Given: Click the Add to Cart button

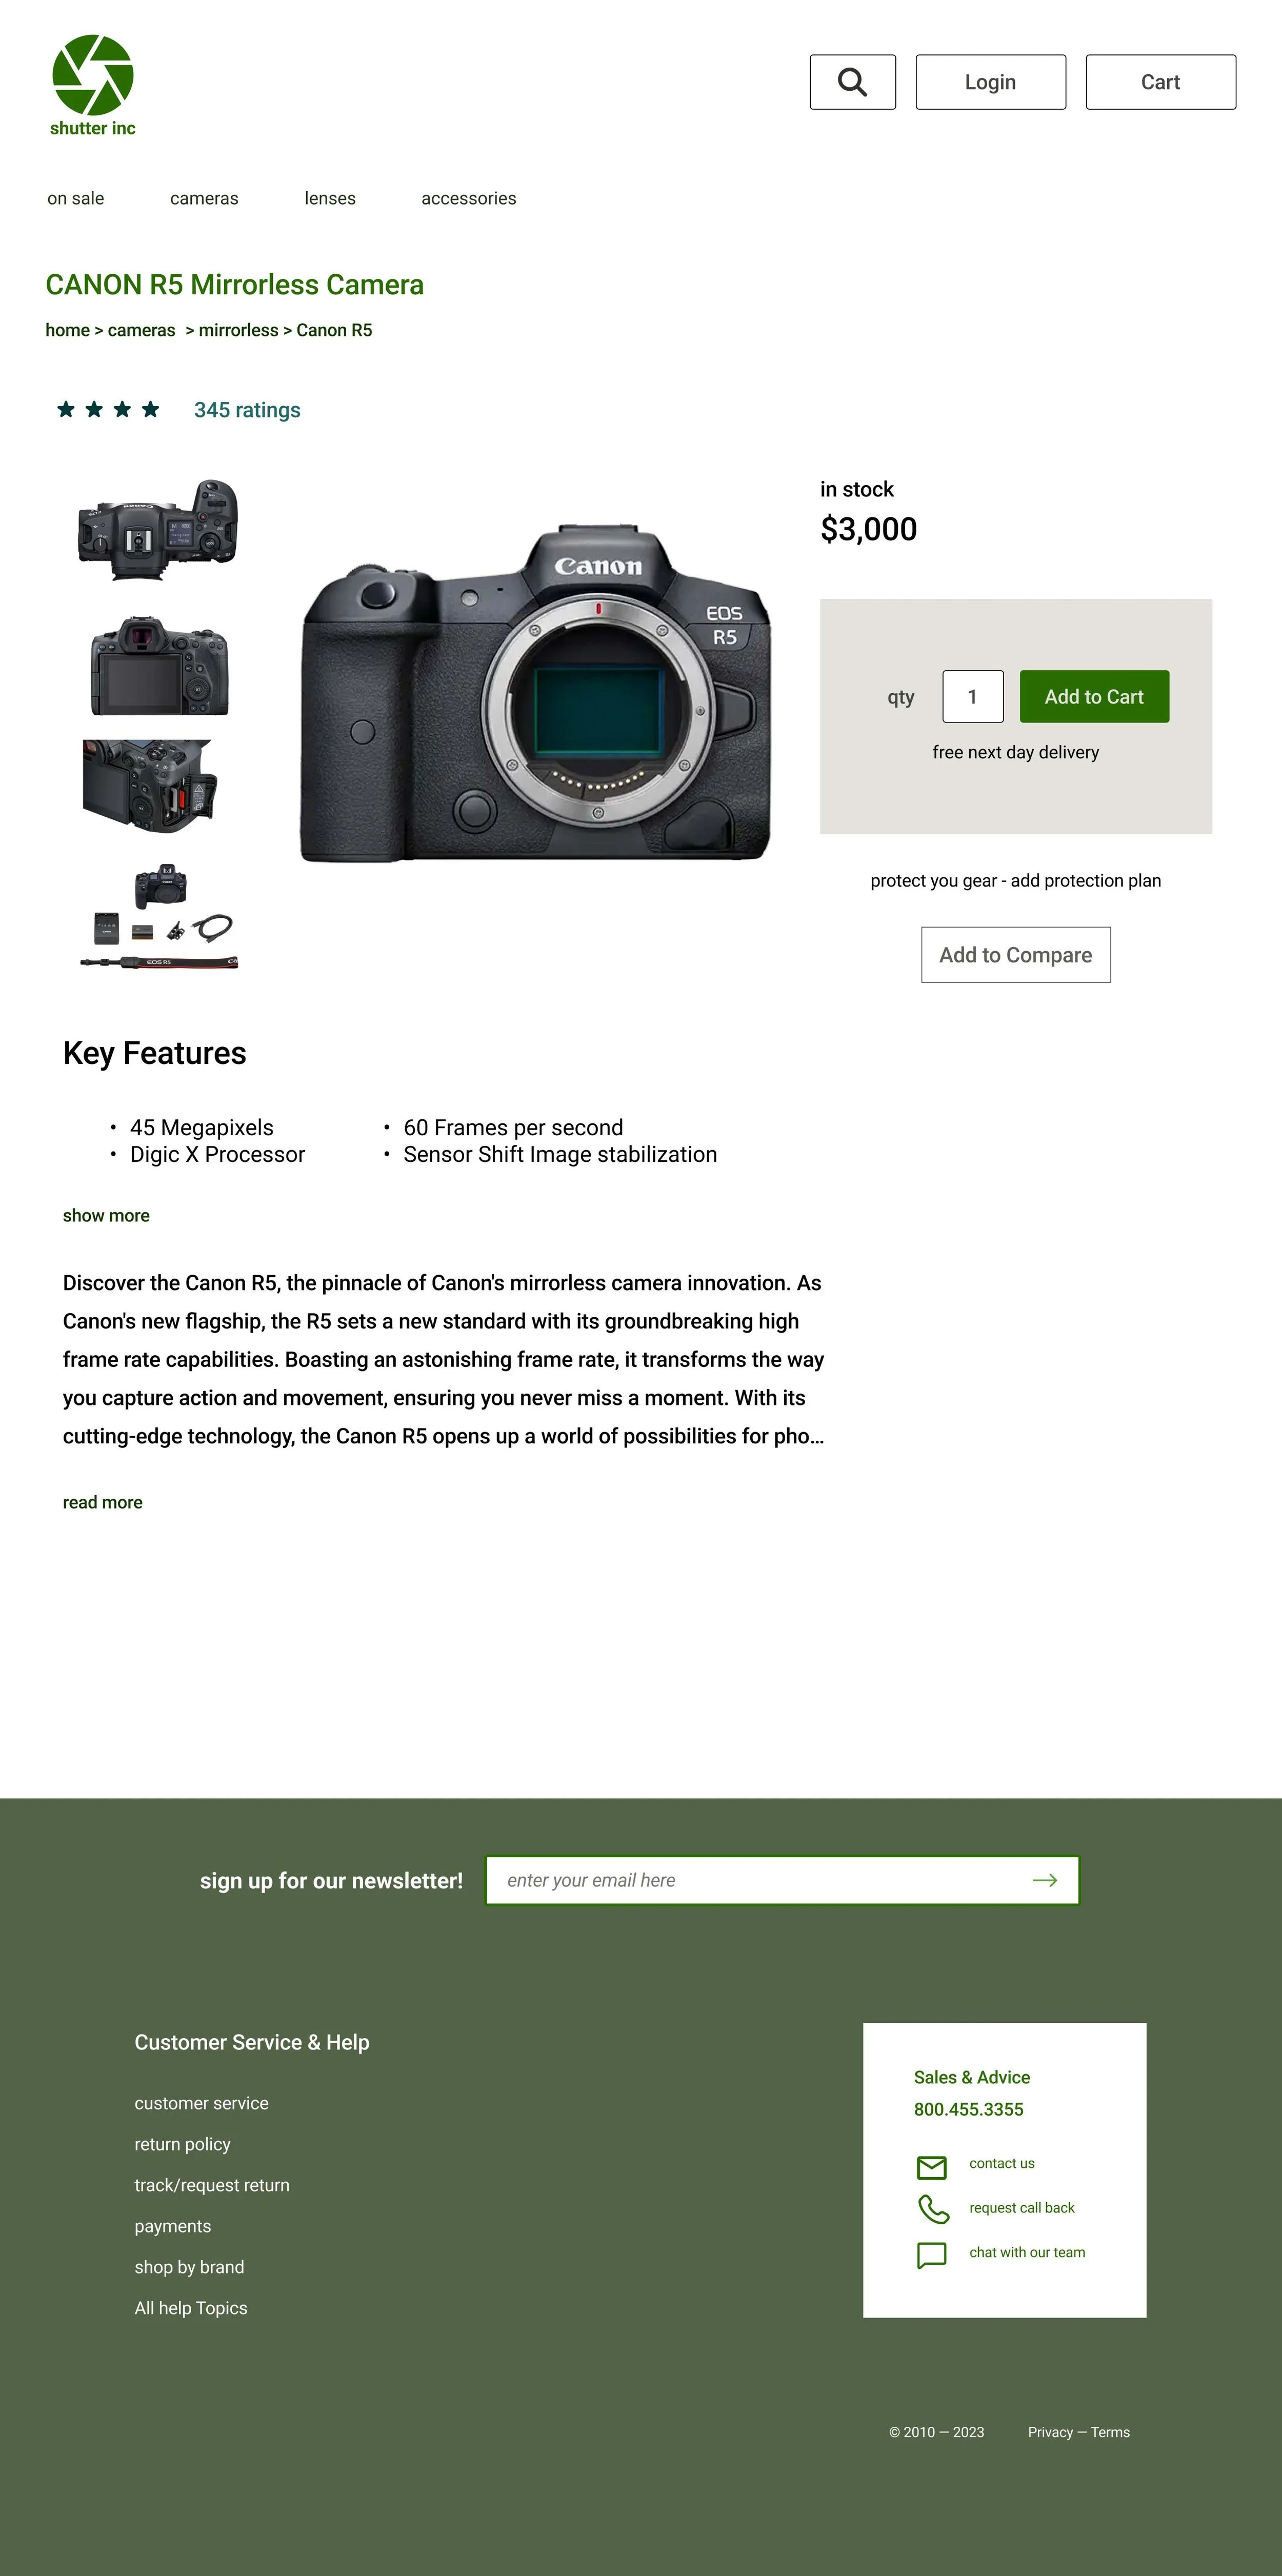Looking at the screenshot, I should click(x=1094, y=696).
